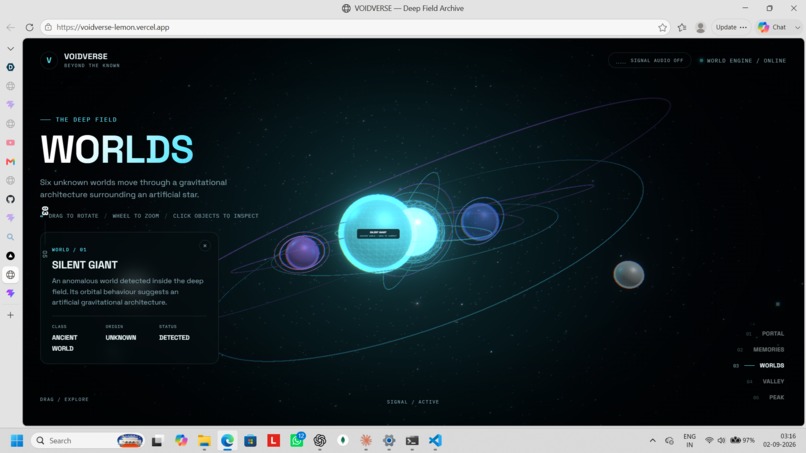Select the highlighted active globe tab
Image resolution: width=806 pixels, height=453 pixels.
[10, 275]
